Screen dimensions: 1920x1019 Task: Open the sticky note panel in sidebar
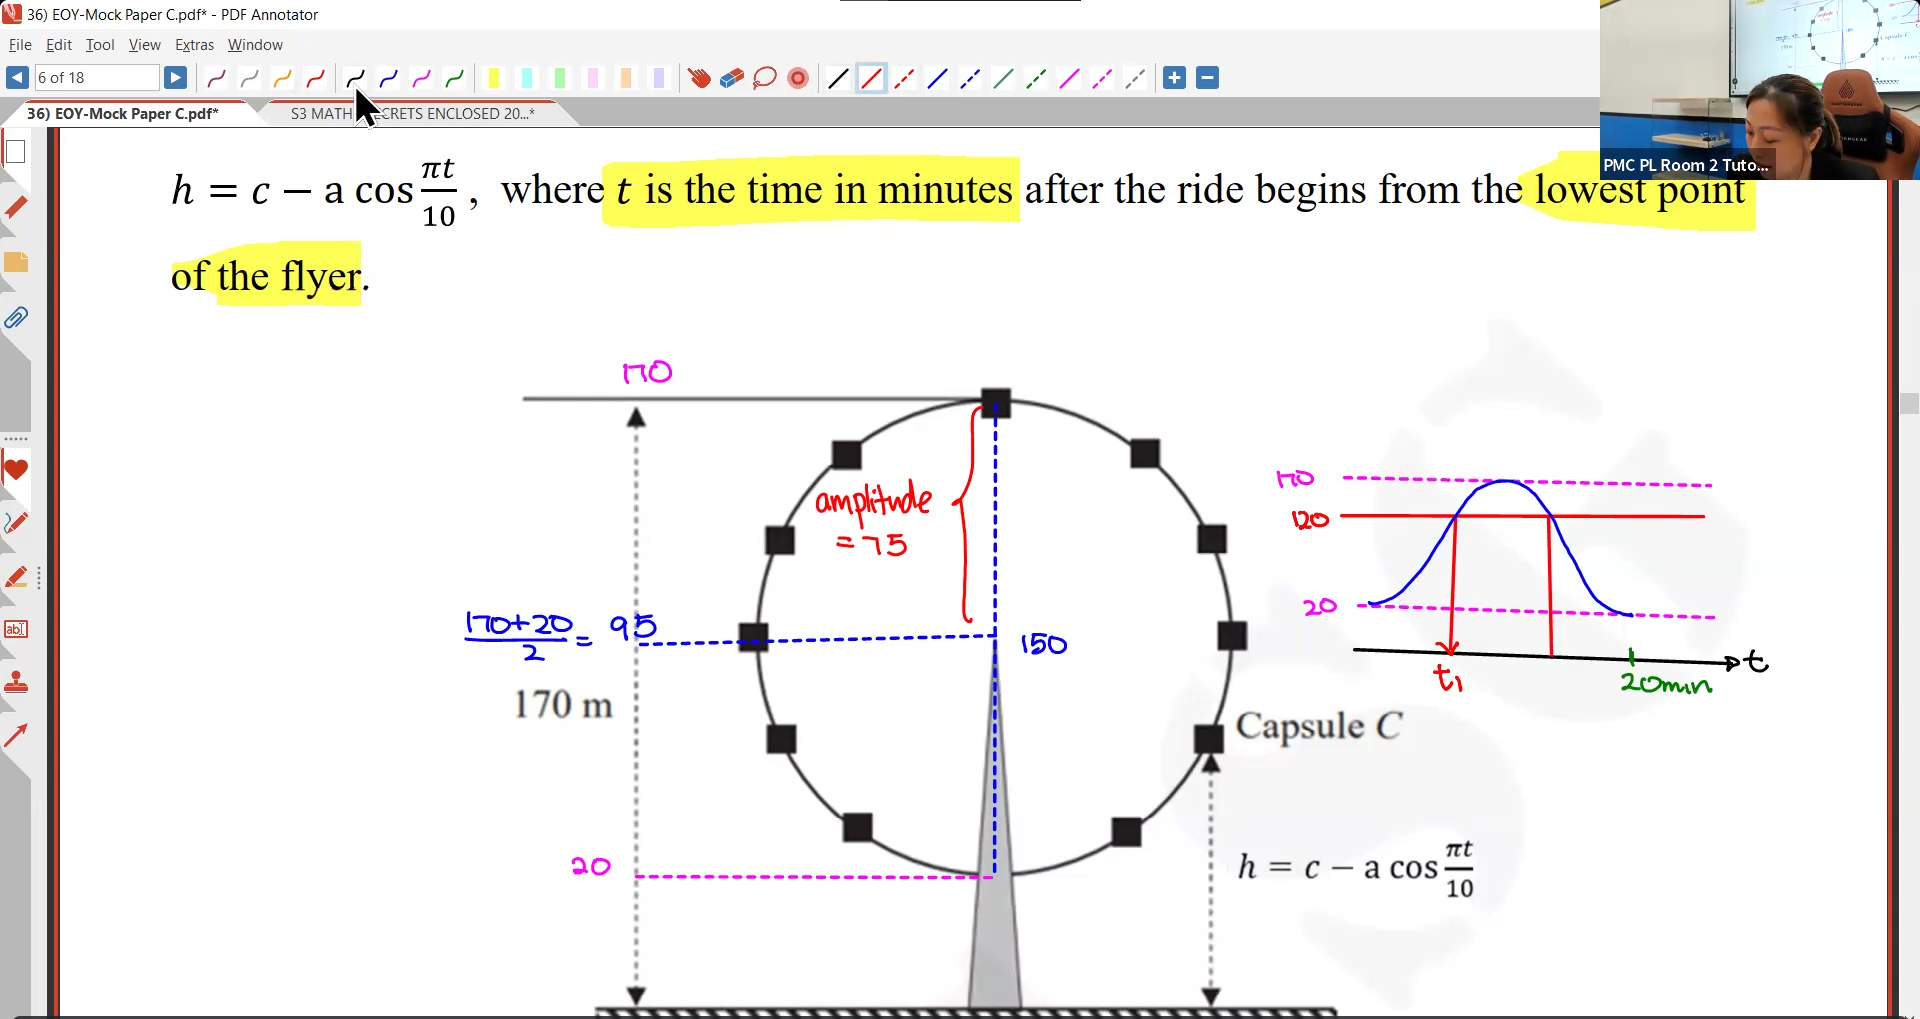[16, 263]
